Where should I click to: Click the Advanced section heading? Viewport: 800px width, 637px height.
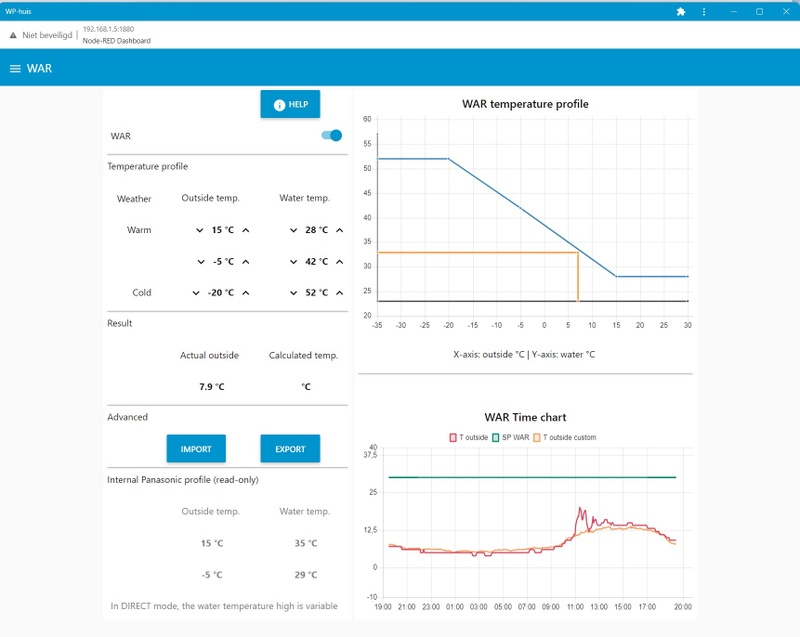coord(128,417)
